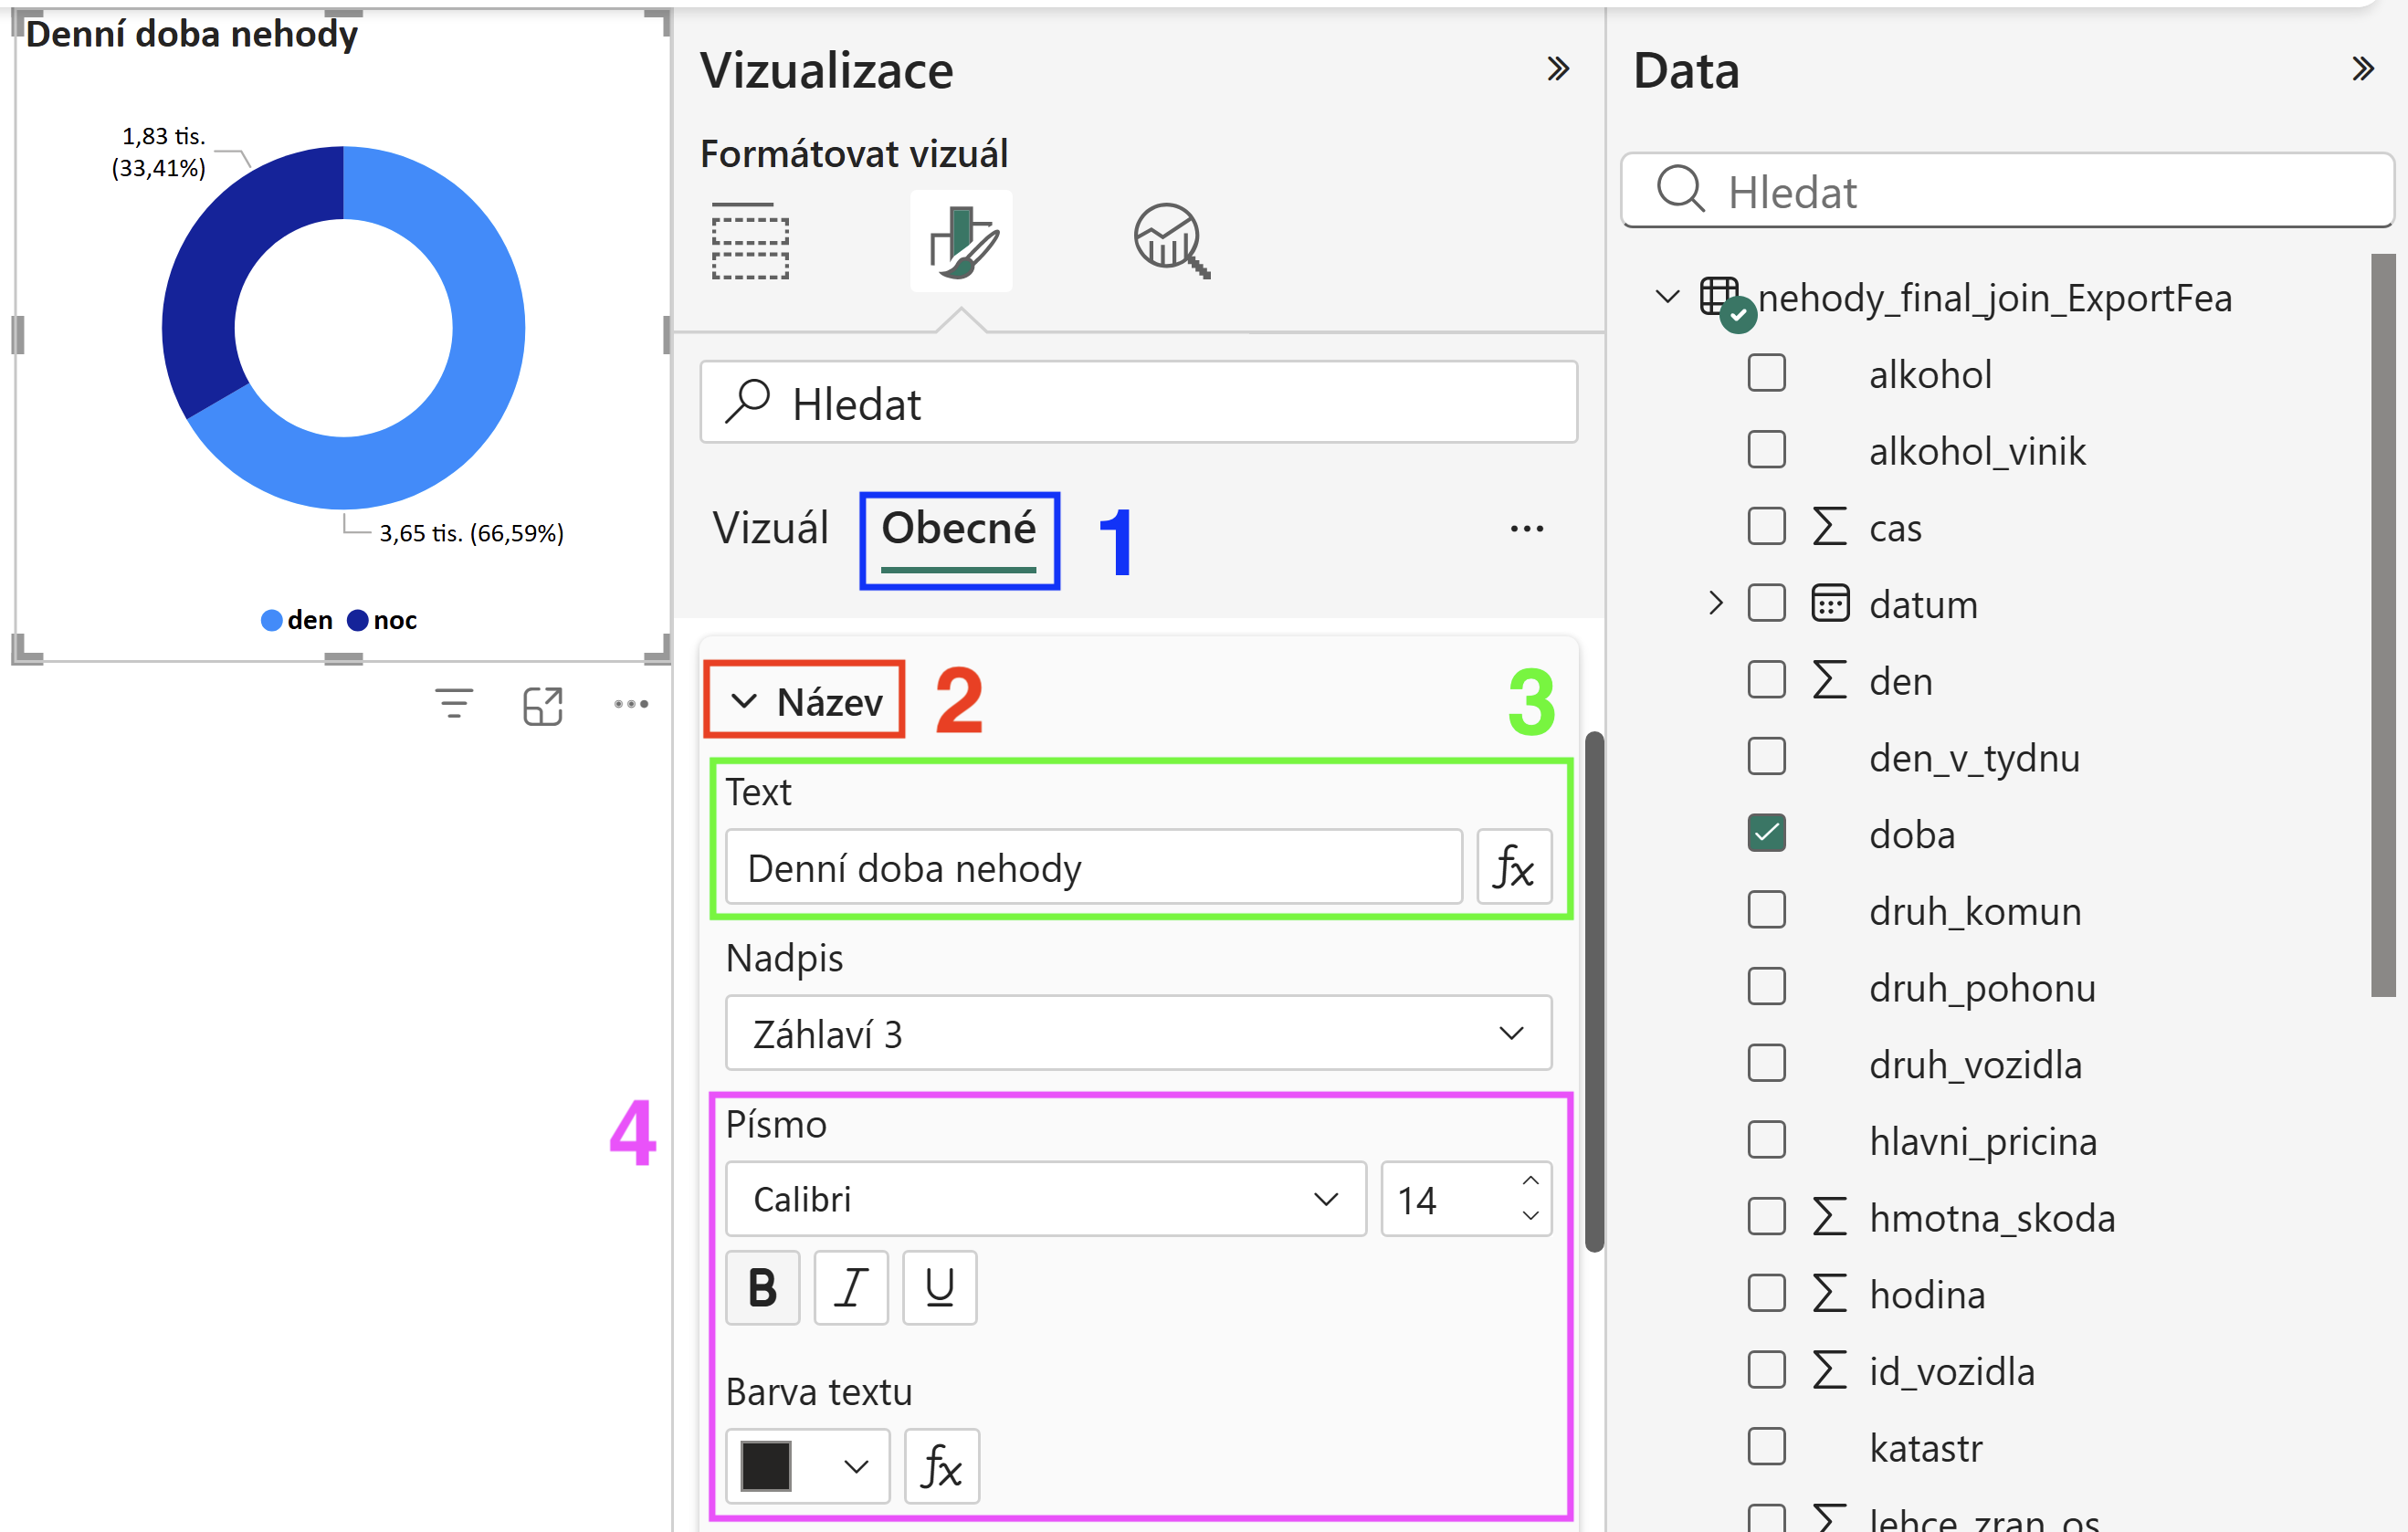Viewport: 2408px width, 1532px height.
Task: Increase the font size with up arrow
Action: click(x=1530, y=1181)
